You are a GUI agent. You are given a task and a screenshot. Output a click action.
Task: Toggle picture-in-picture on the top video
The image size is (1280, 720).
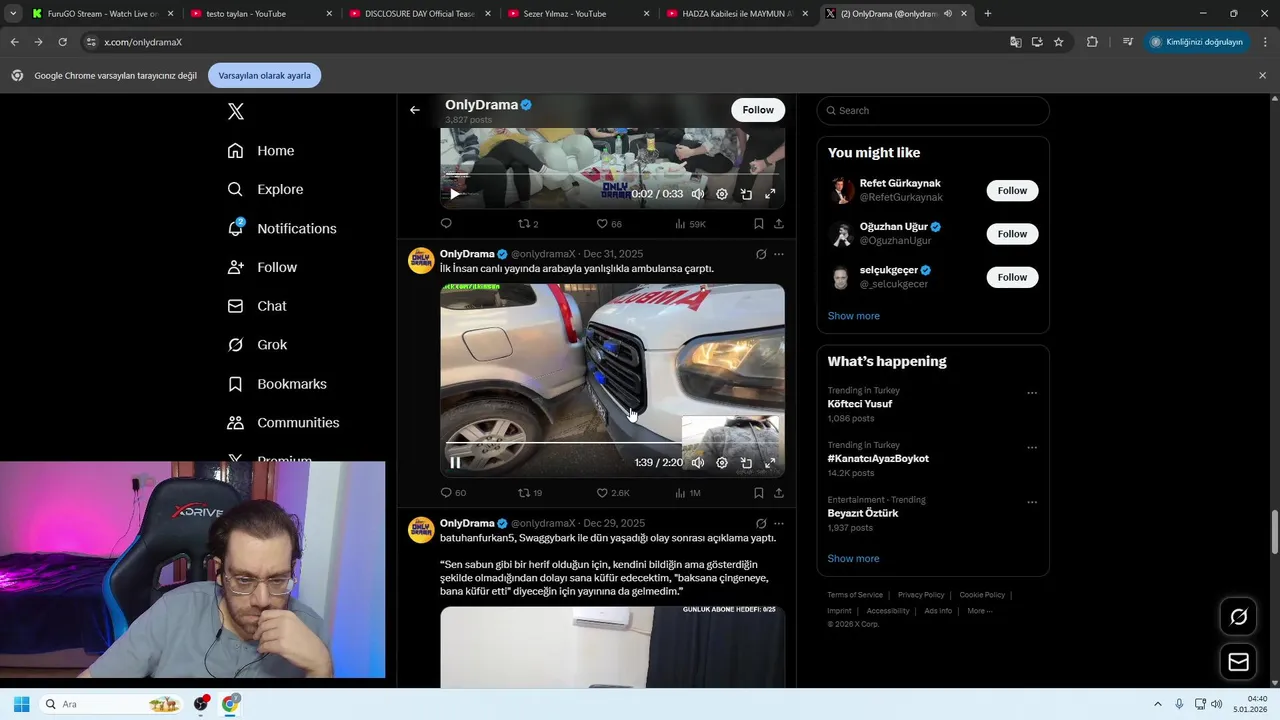(x=746, y=194)
